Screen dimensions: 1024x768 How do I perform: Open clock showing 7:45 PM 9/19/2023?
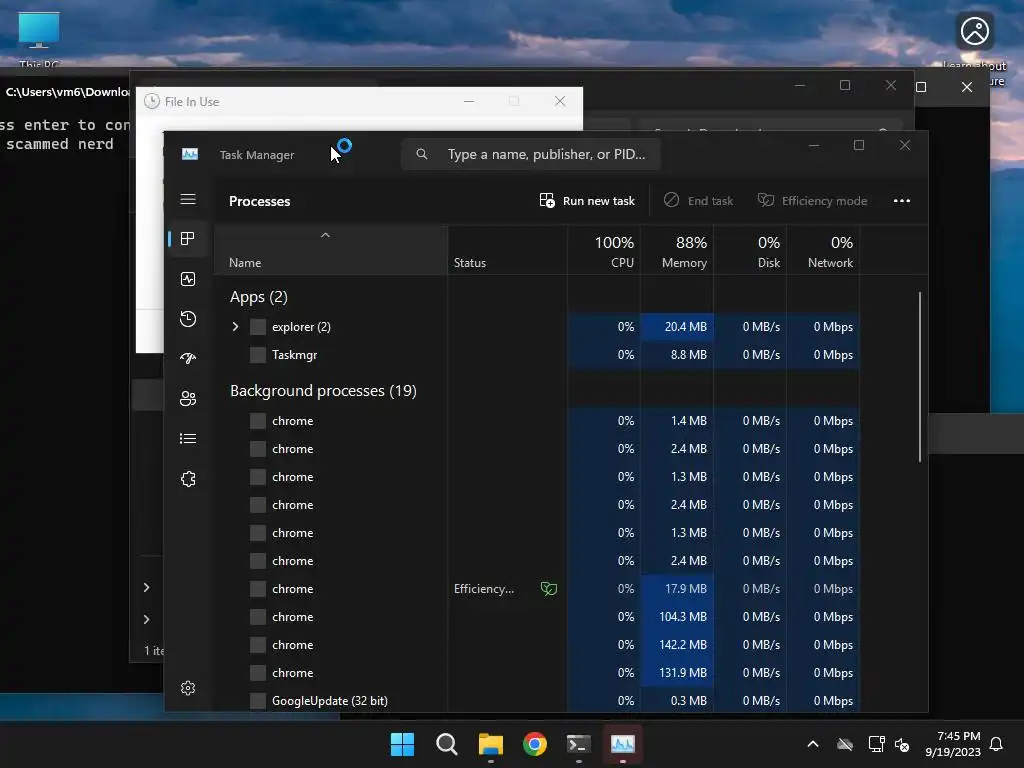pyautogui.click(x=953, y=744)
